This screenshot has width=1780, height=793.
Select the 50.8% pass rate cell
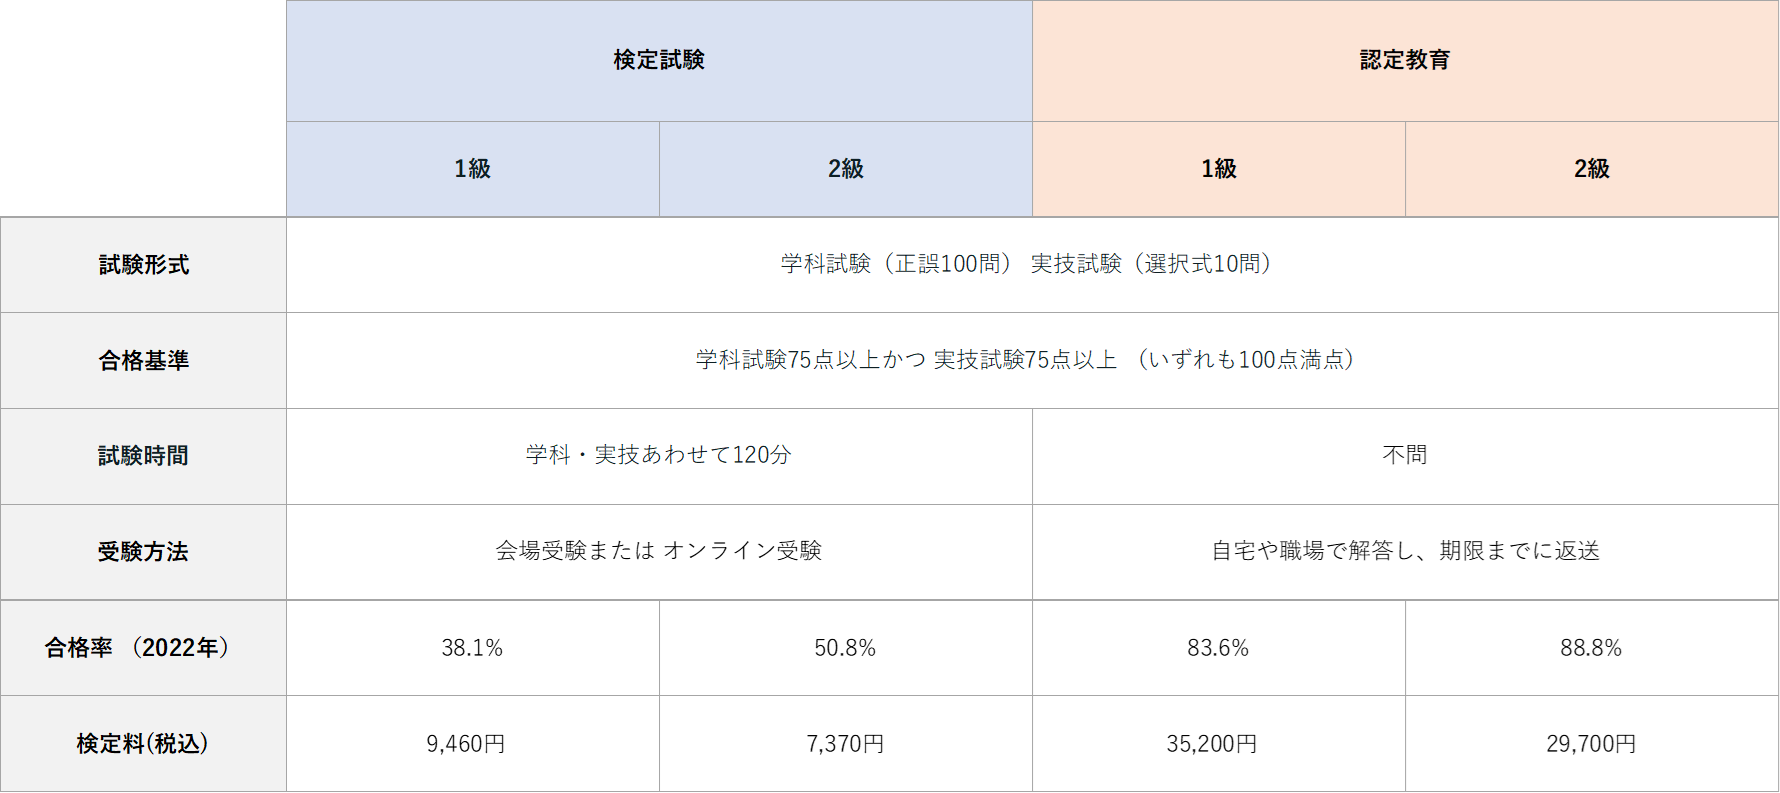846,648
